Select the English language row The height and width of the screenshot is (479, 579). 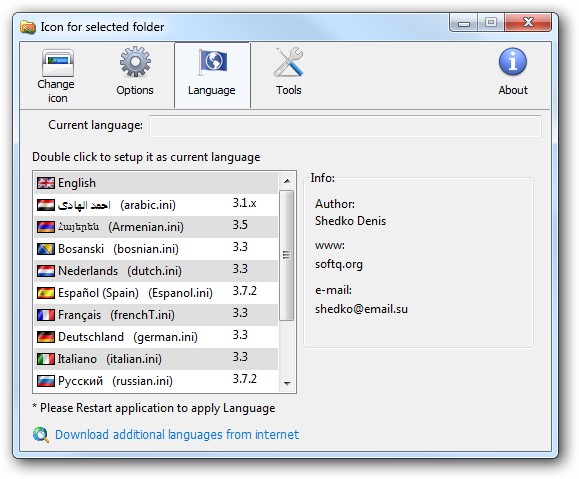(156, 183)
